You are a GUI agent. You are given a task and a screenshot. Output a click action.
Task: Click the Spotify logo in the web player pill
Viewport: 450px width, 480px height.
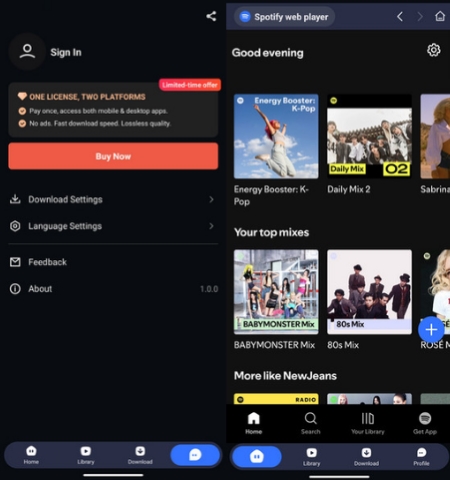tap(245, 17)
